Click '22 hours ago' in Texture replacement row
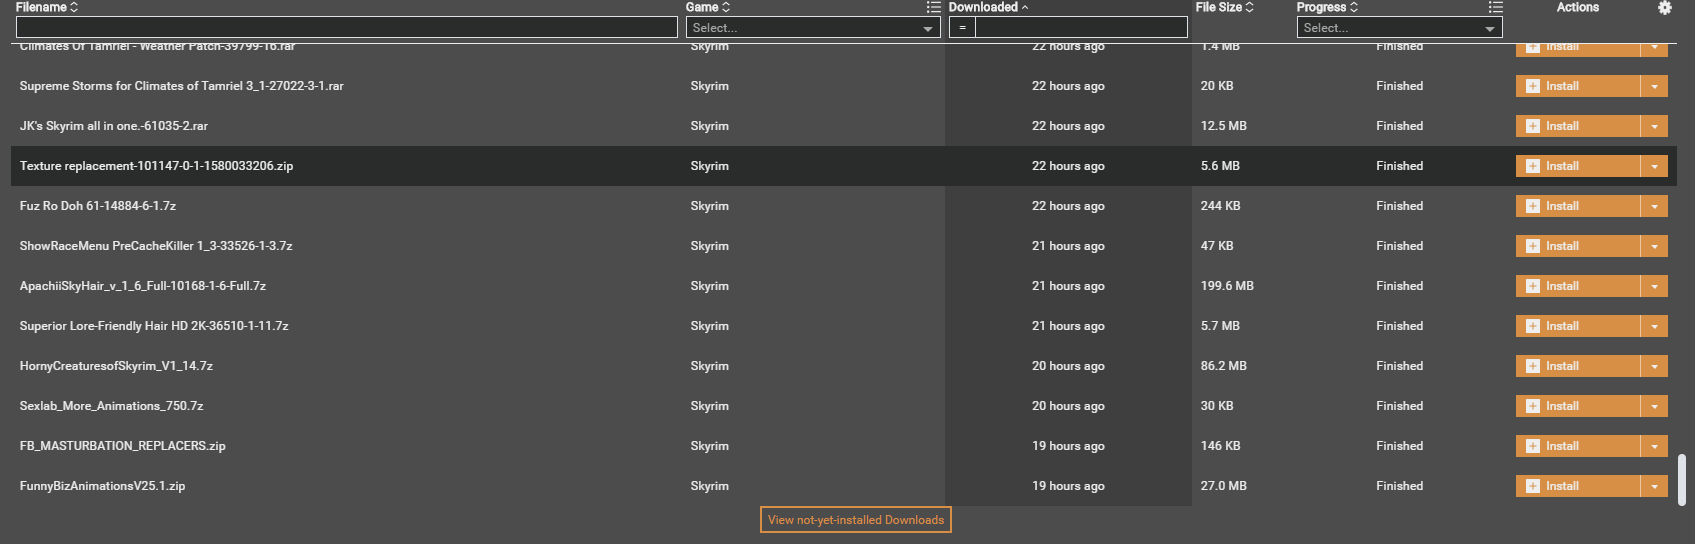Viewport: 1695px width, 544px height. (x=1068, y=166)
